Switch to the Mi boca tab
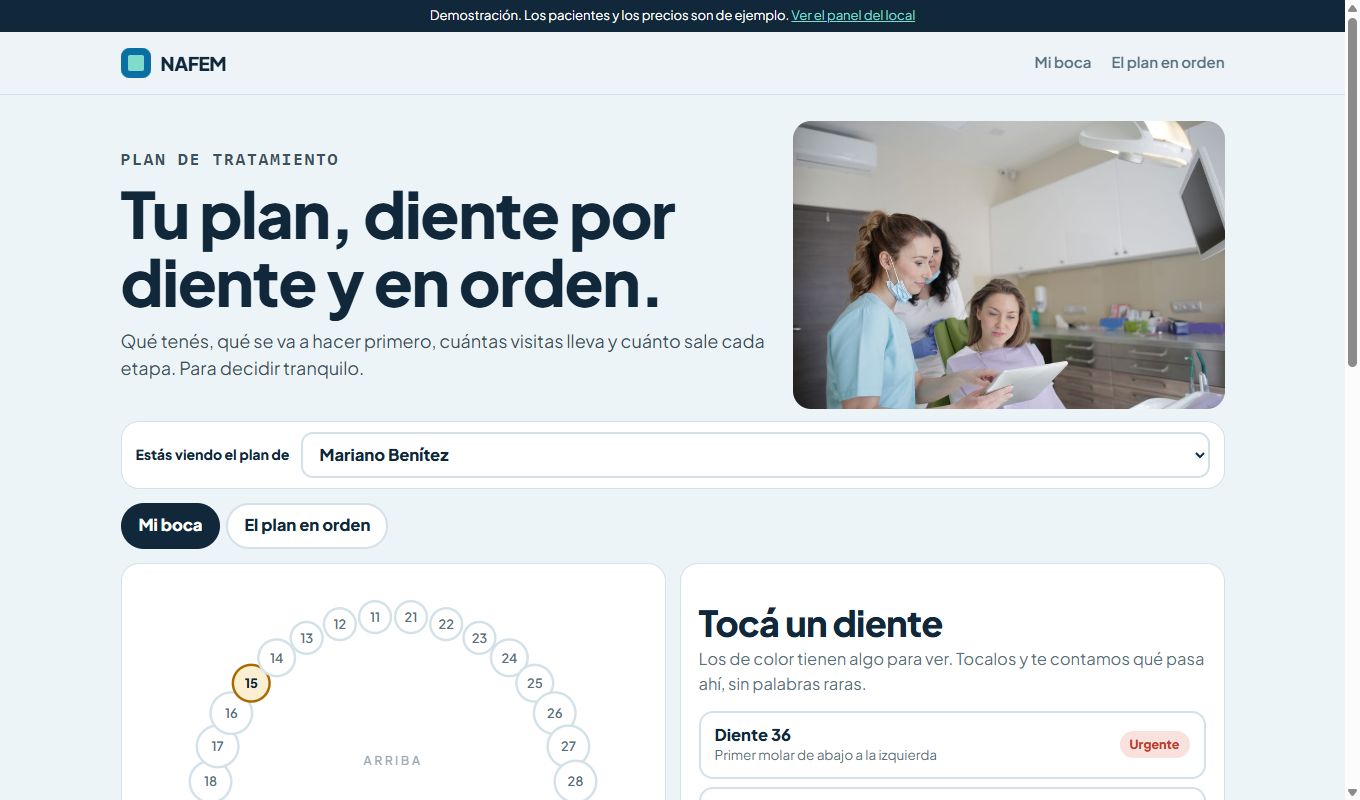The width and height of the screenshot is (1360, 800). [170, 526]
